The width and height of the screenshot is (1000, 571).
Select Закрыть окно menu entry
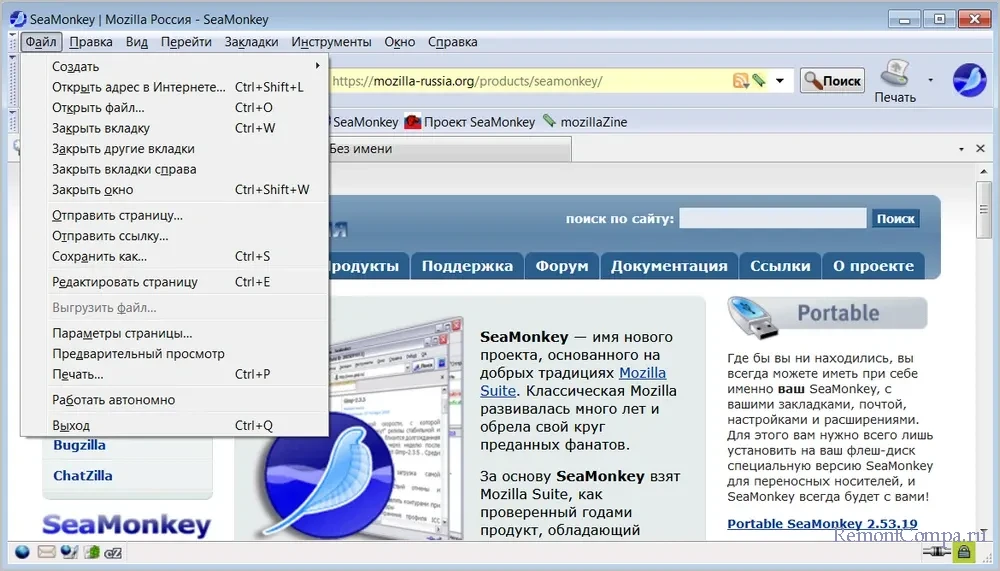(174, 189)
